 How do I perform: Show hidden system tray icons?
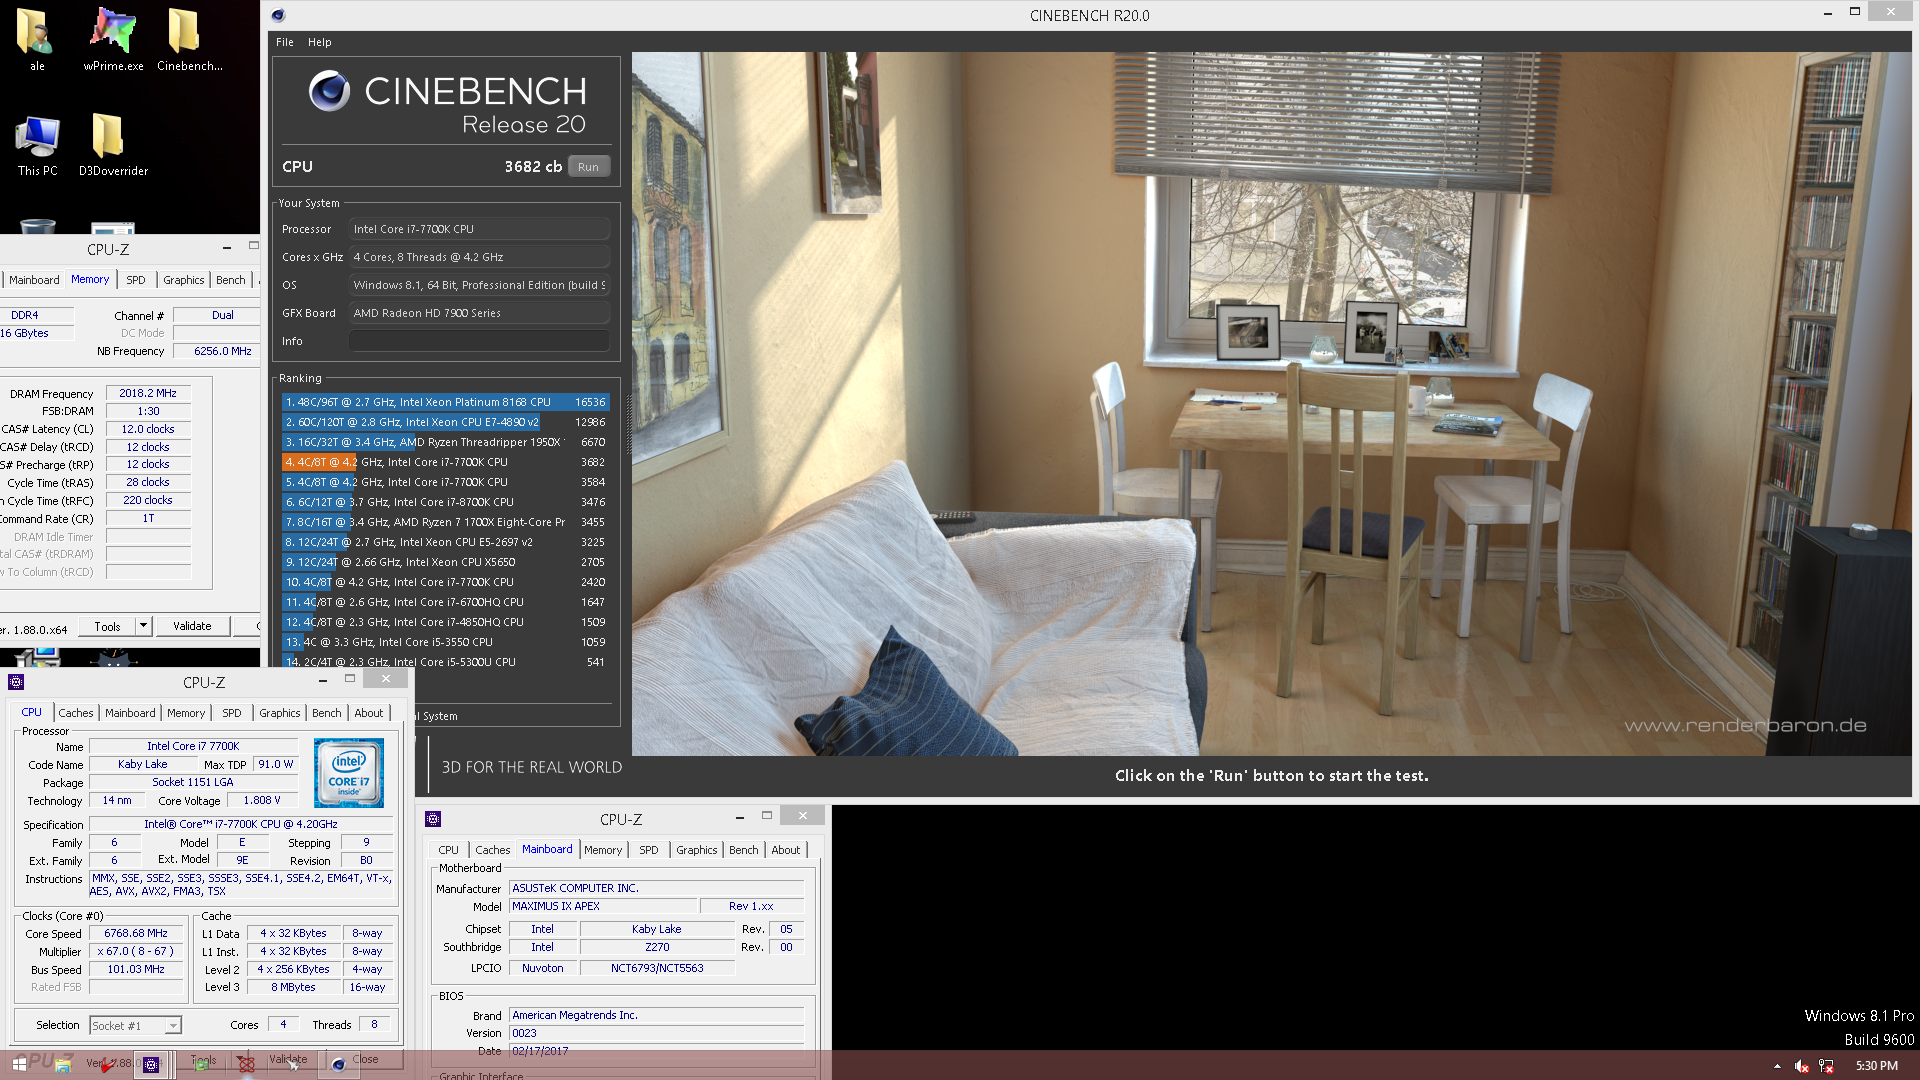1777,1066
